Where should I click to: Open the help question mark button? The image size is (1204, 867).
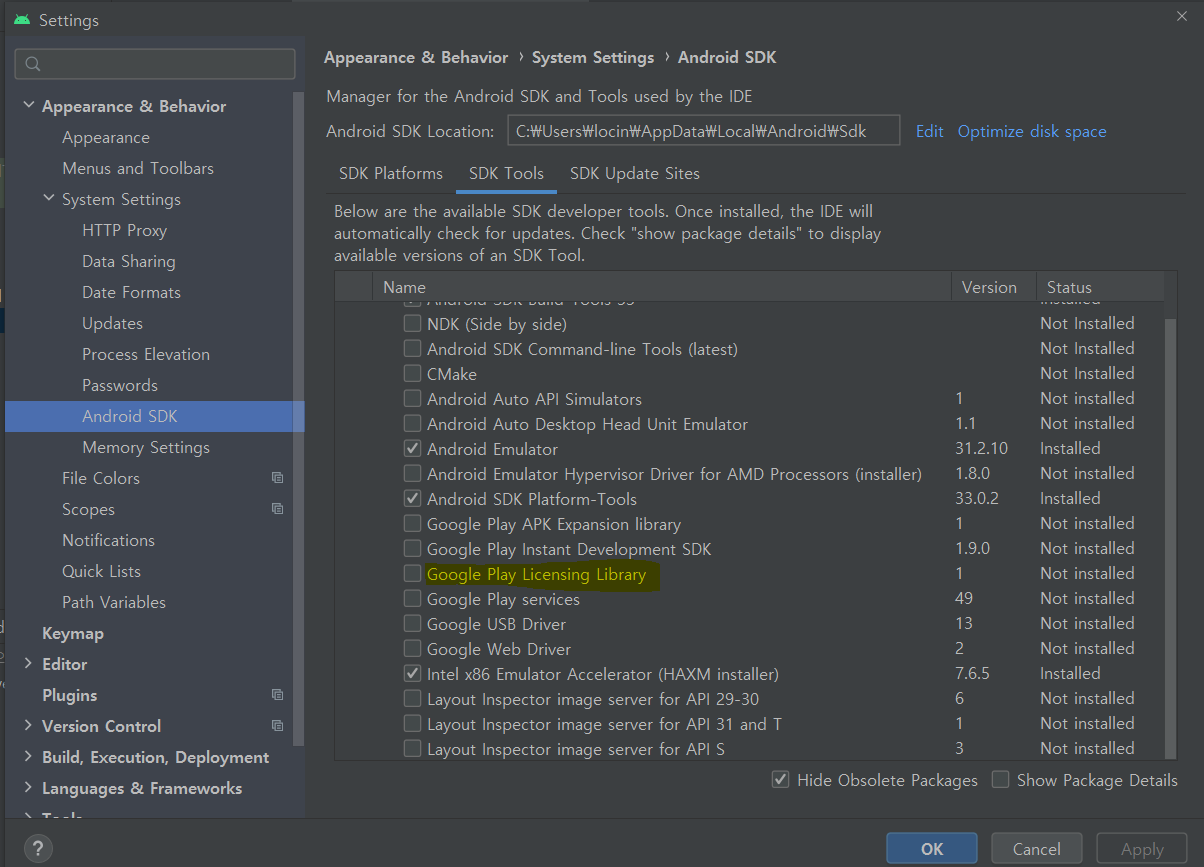[x=37, y=848]
